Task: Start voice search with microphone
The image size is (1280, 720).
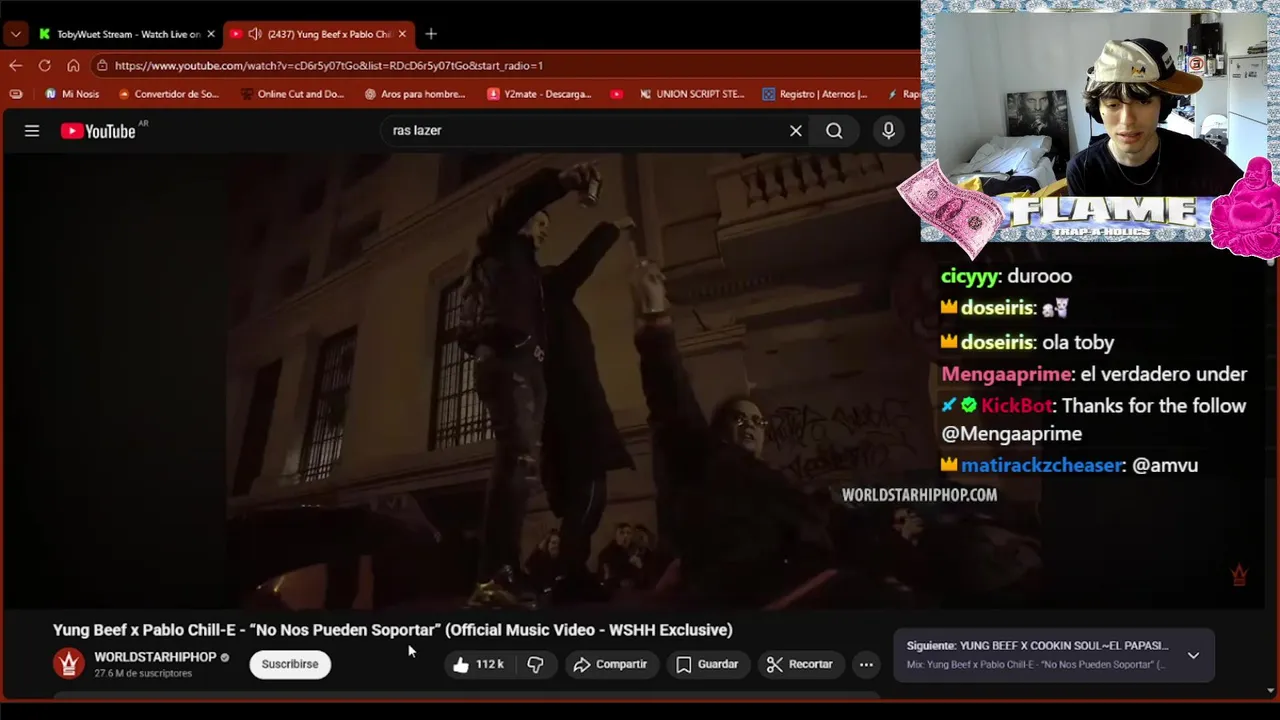Action: point(888,131)
